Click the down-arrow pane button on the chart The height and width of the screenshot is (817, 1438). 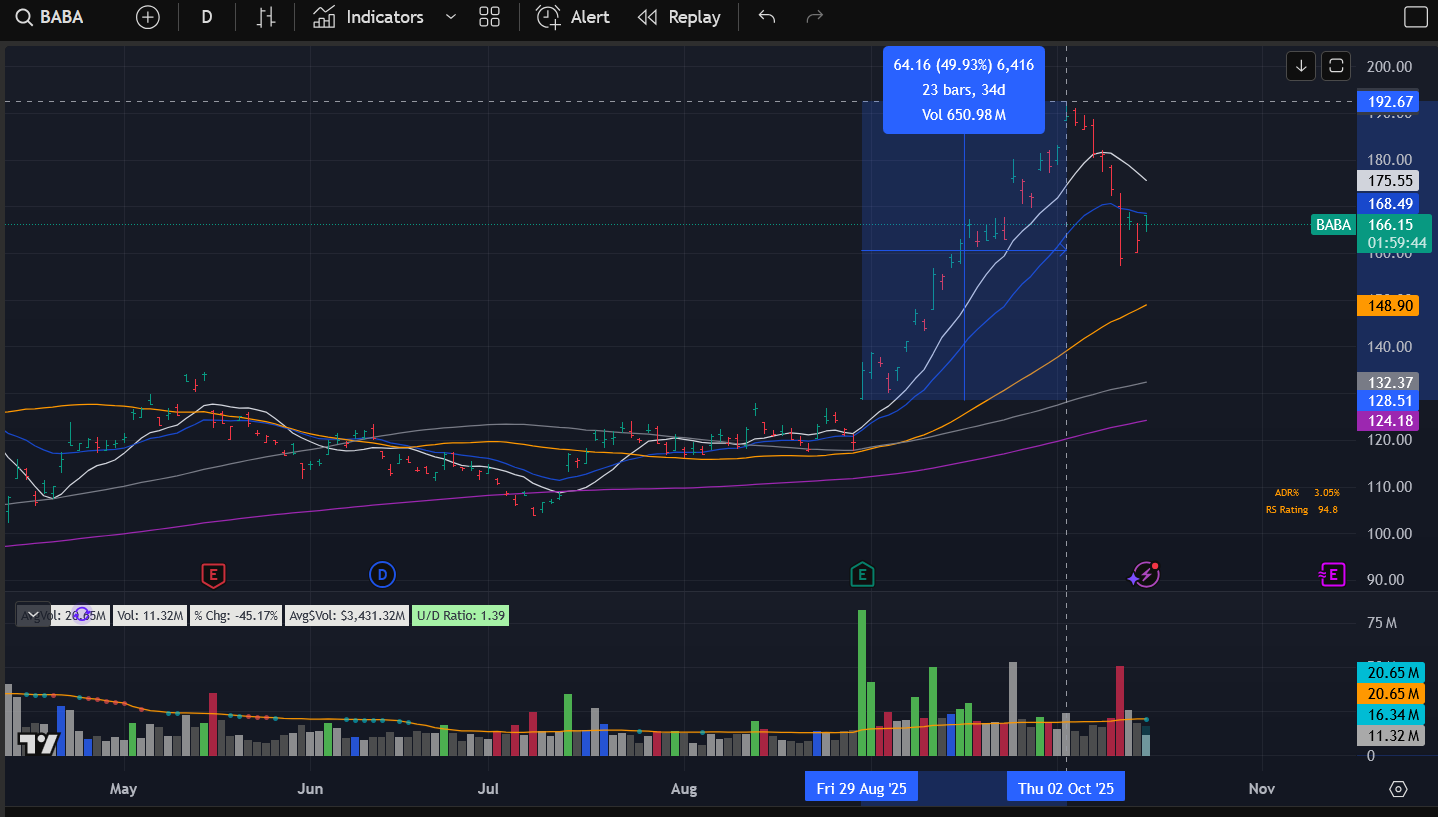point(1301,66)
